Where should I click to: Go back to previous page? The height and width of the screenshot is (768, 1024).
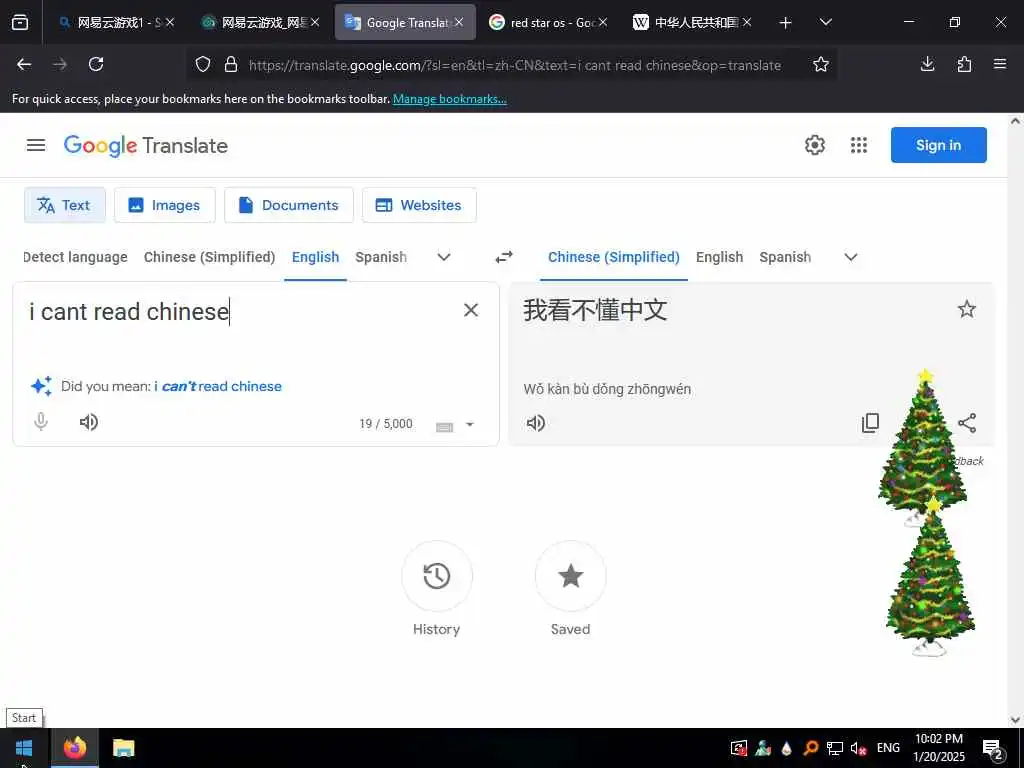point(24,64)
